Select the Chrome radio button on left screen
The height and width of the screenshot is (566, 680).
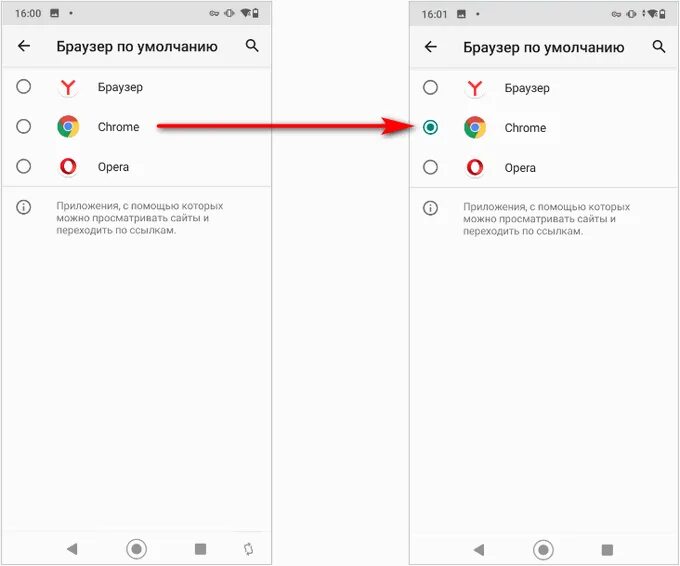click(23, 127)
